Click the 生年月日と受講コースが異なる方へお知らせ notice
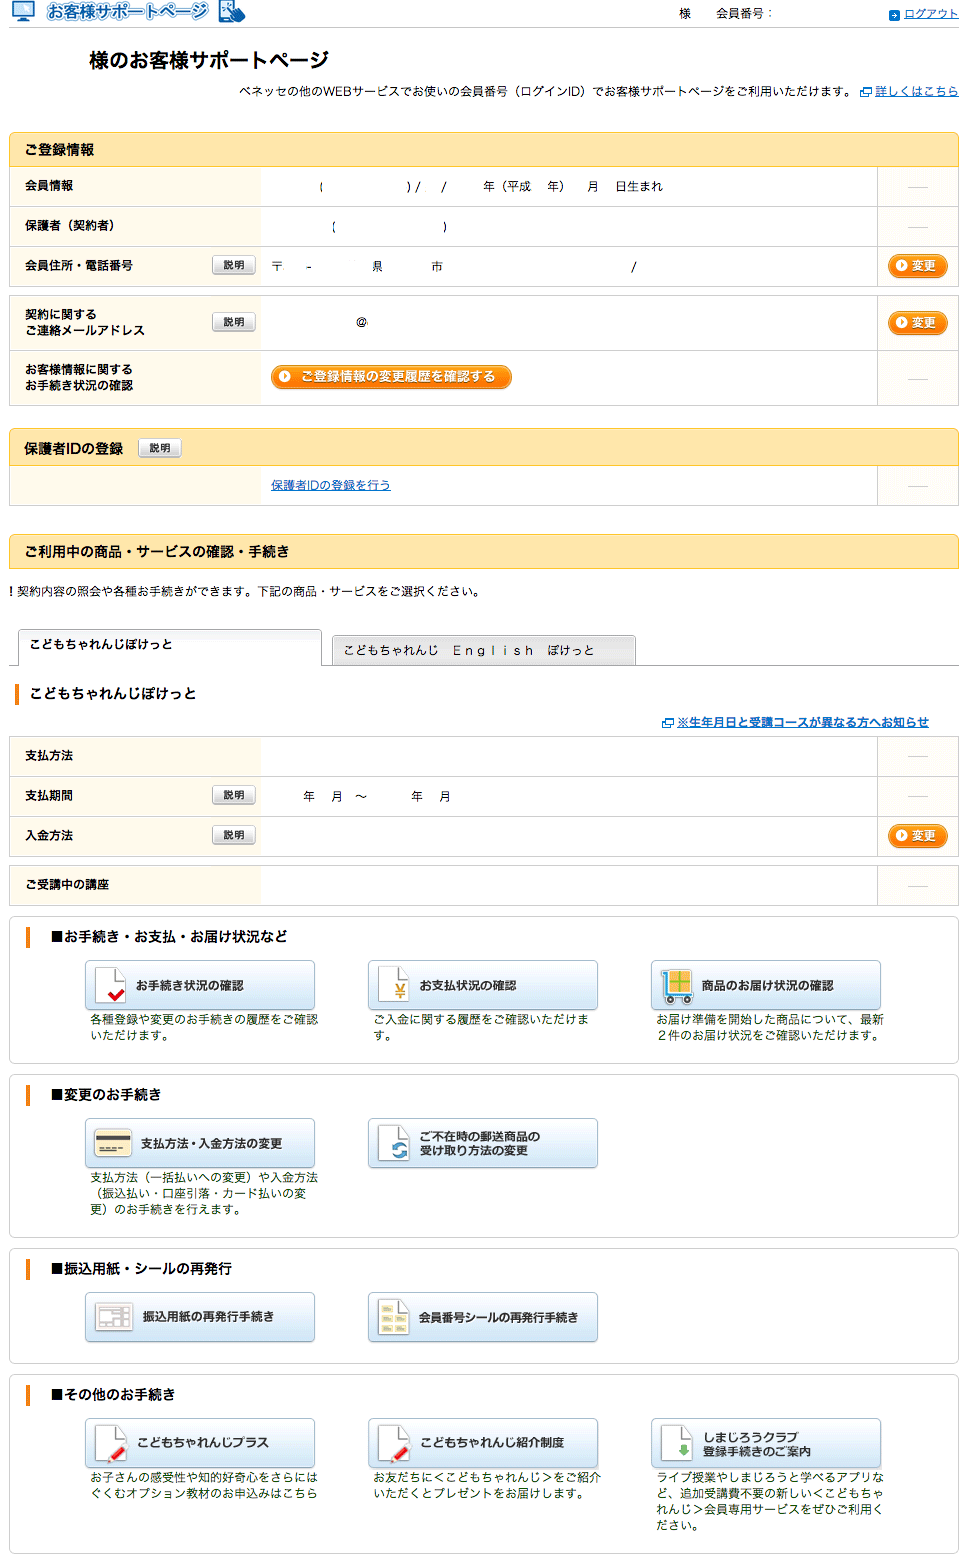 802,720
